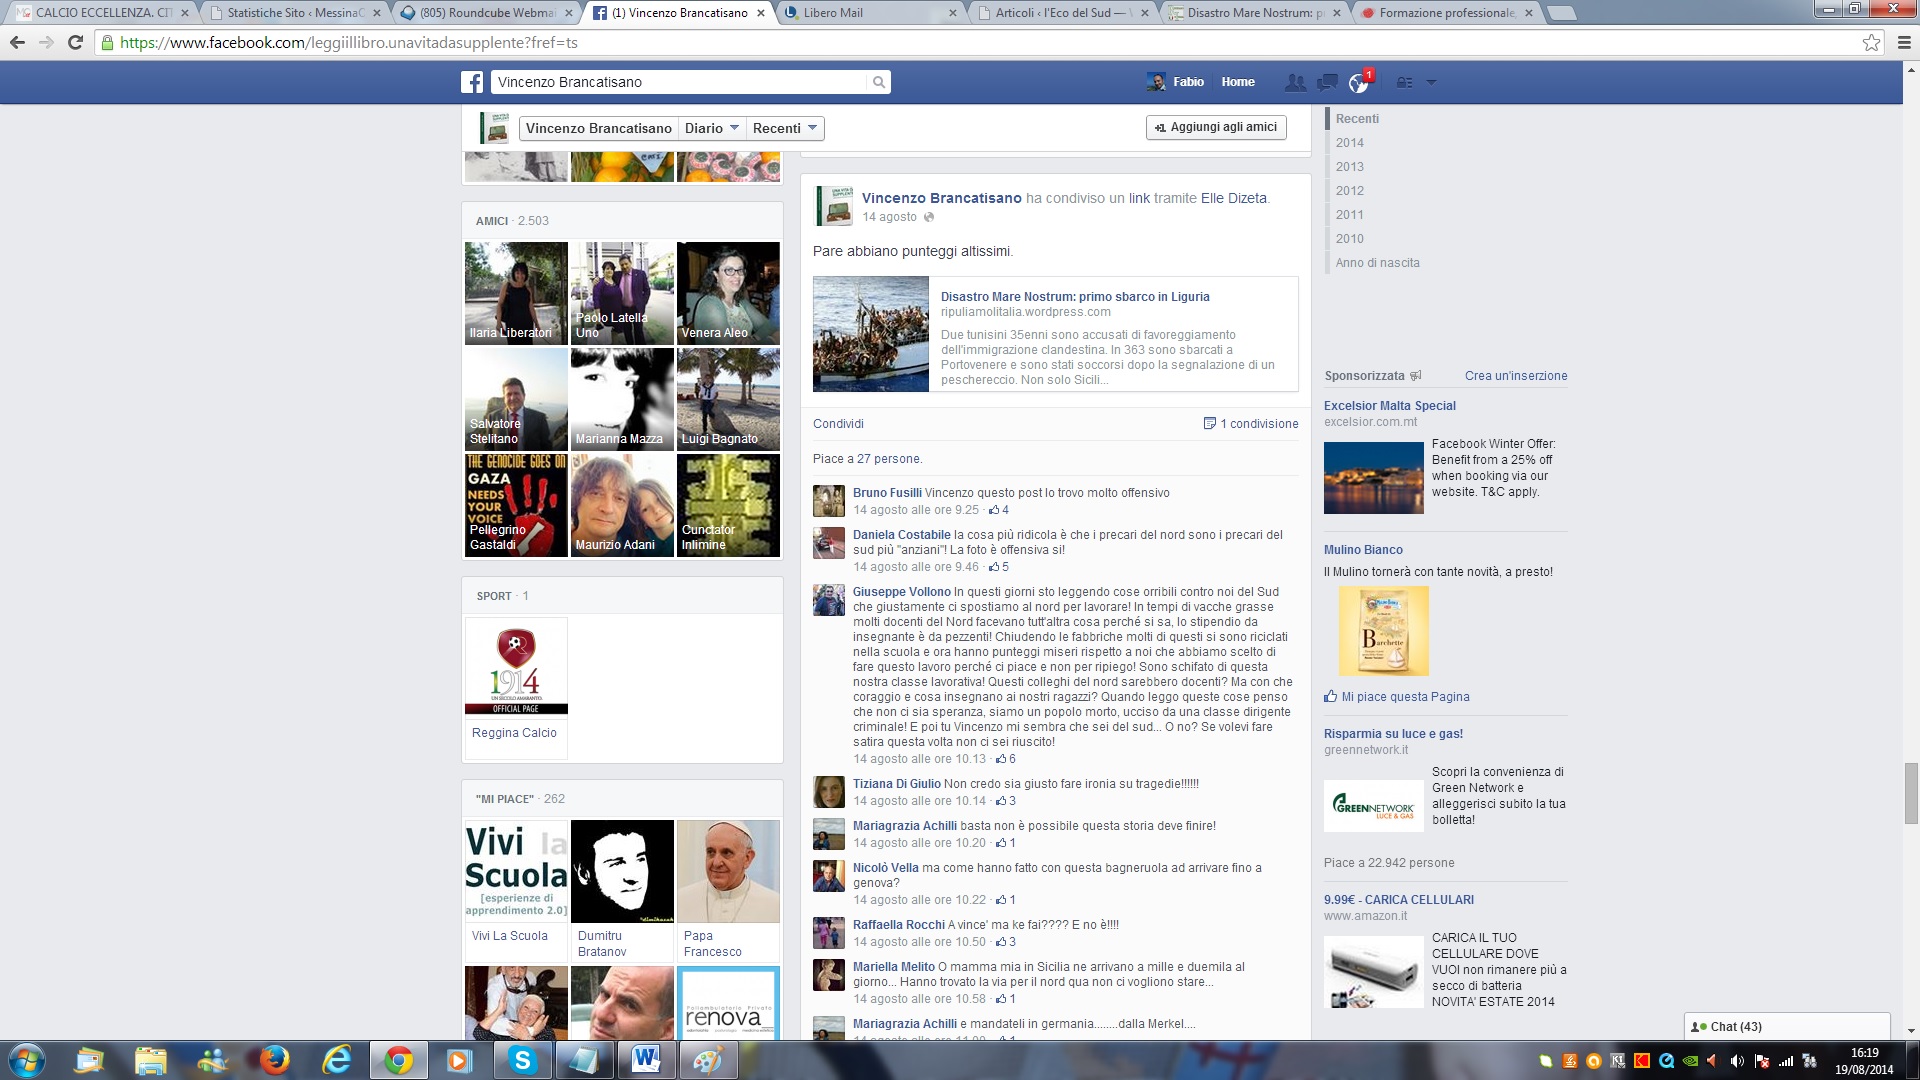Open the Chat (43) bar
The width and height of the screenshot is (1920, 1080).
tap(1786, 1026)
